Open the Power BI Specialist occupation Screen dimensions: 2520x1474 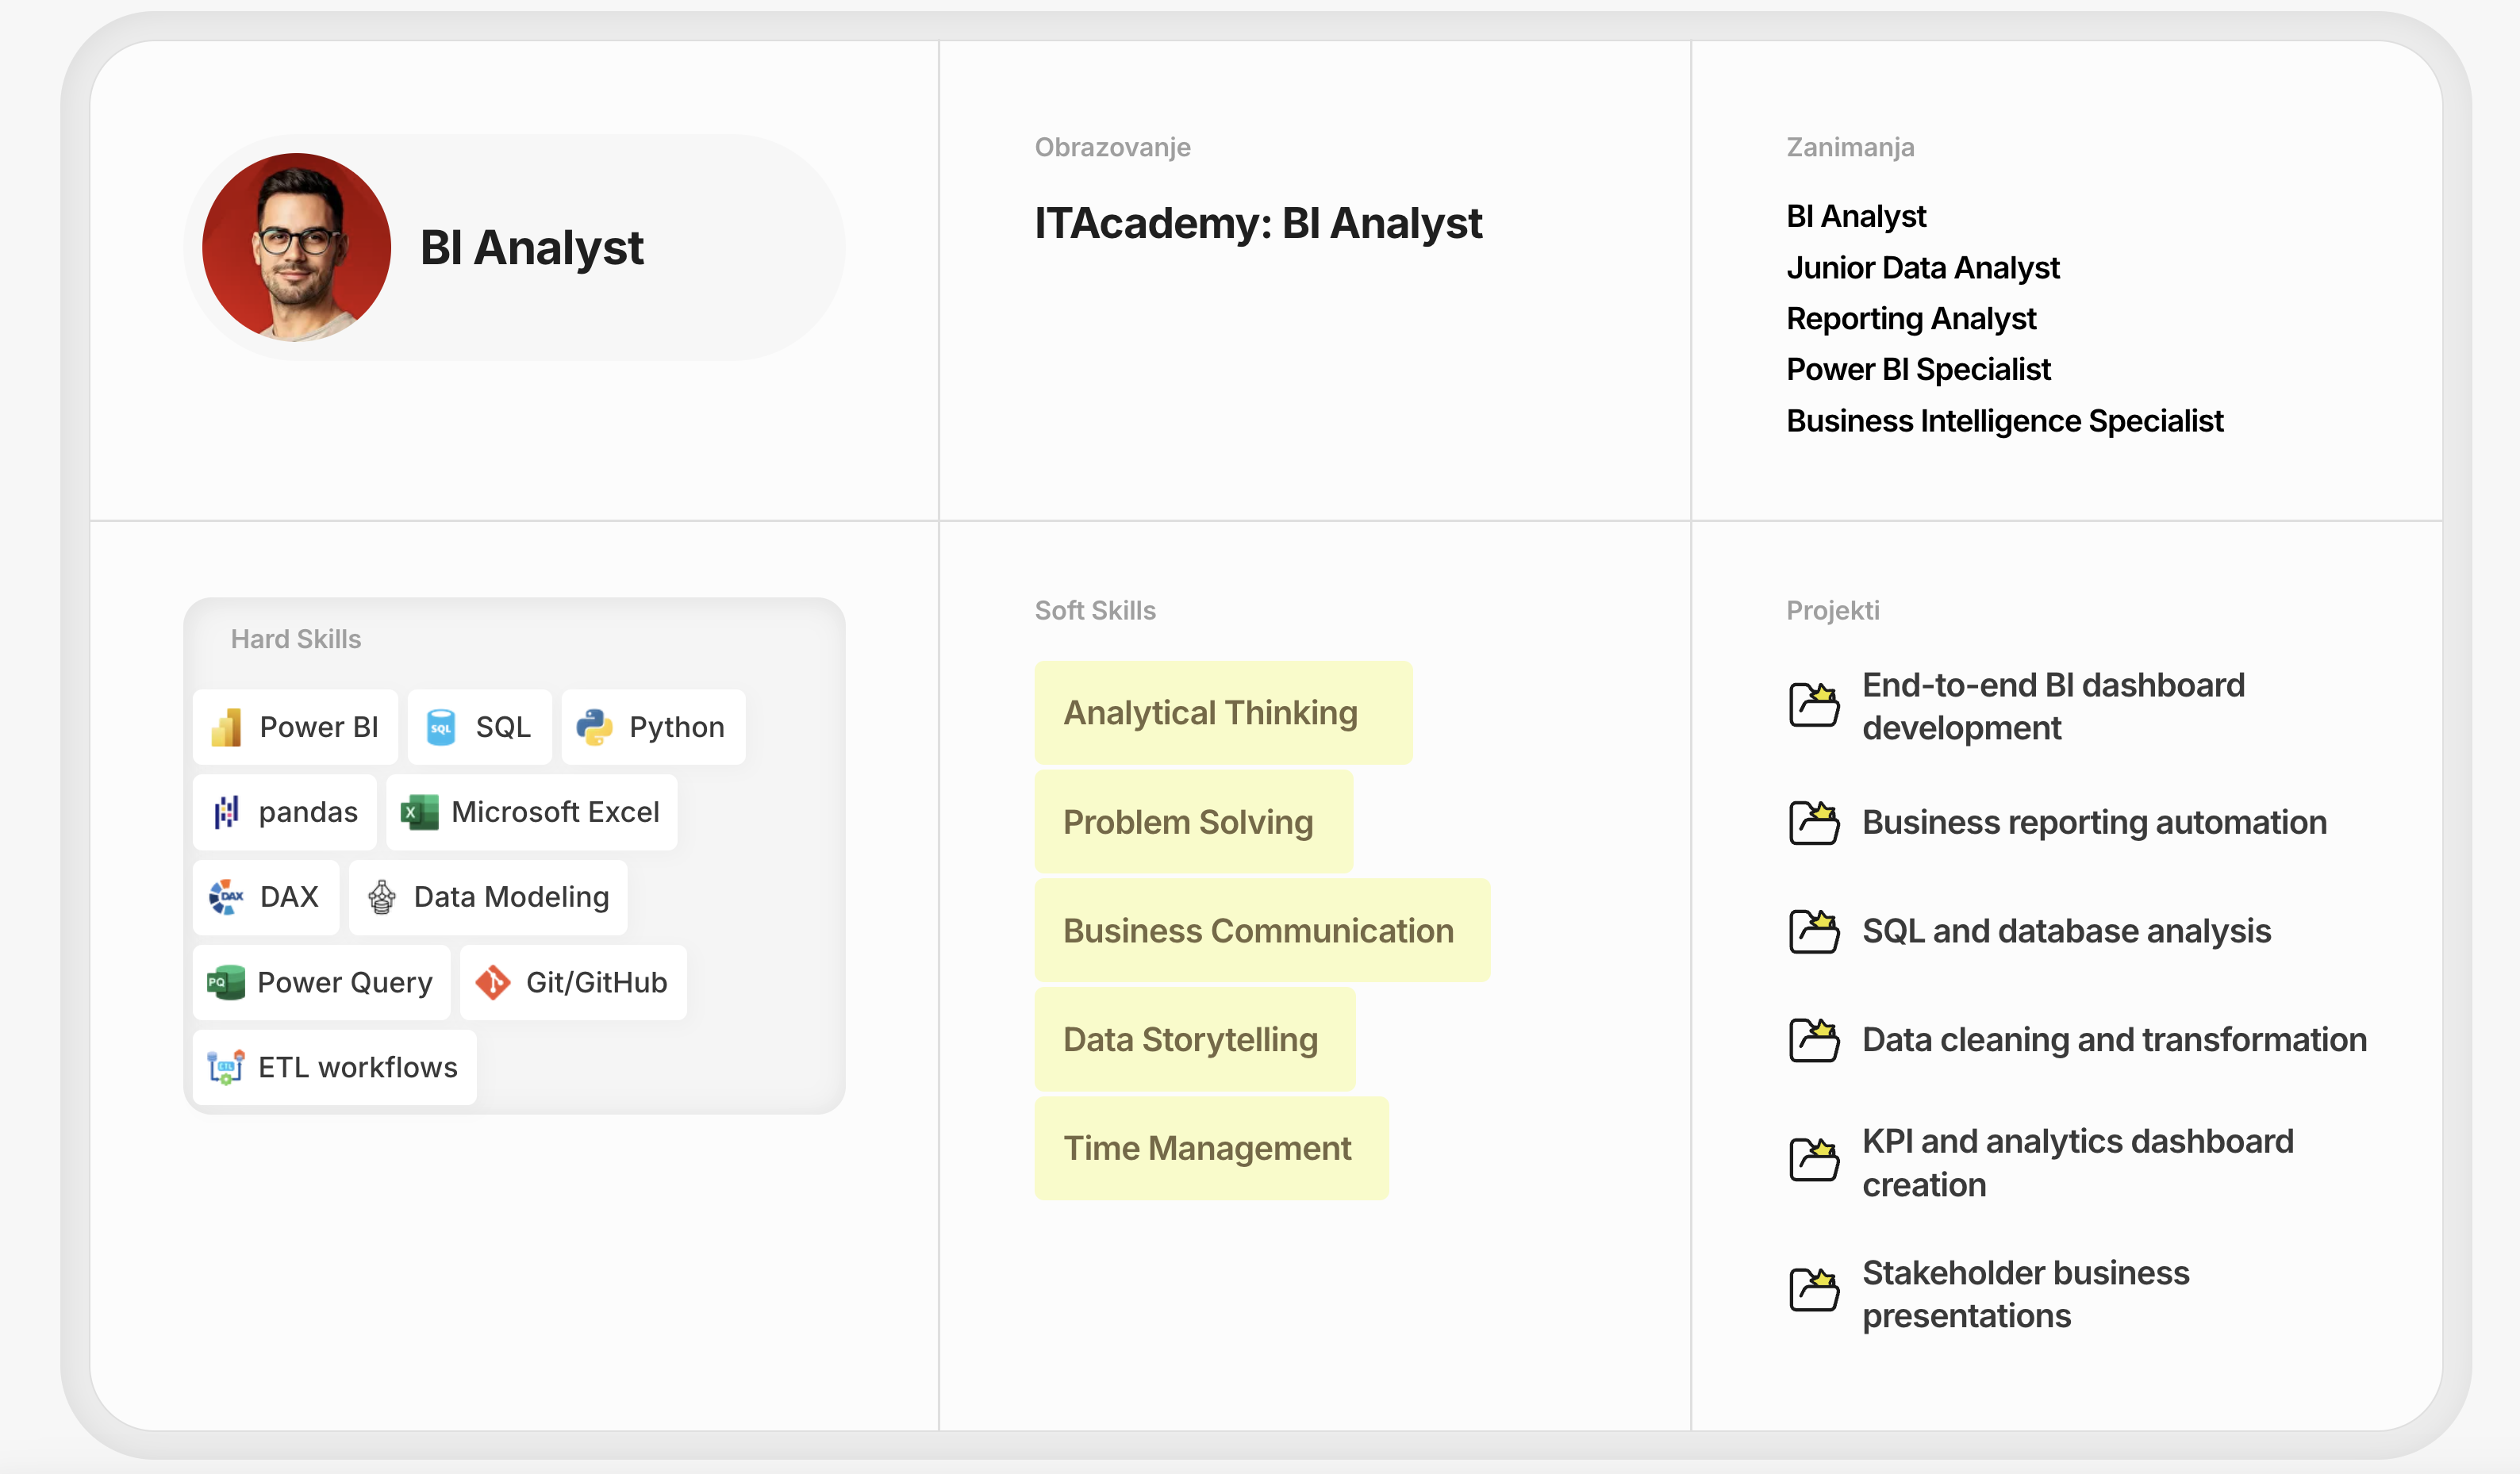[x=1918, y=370]
